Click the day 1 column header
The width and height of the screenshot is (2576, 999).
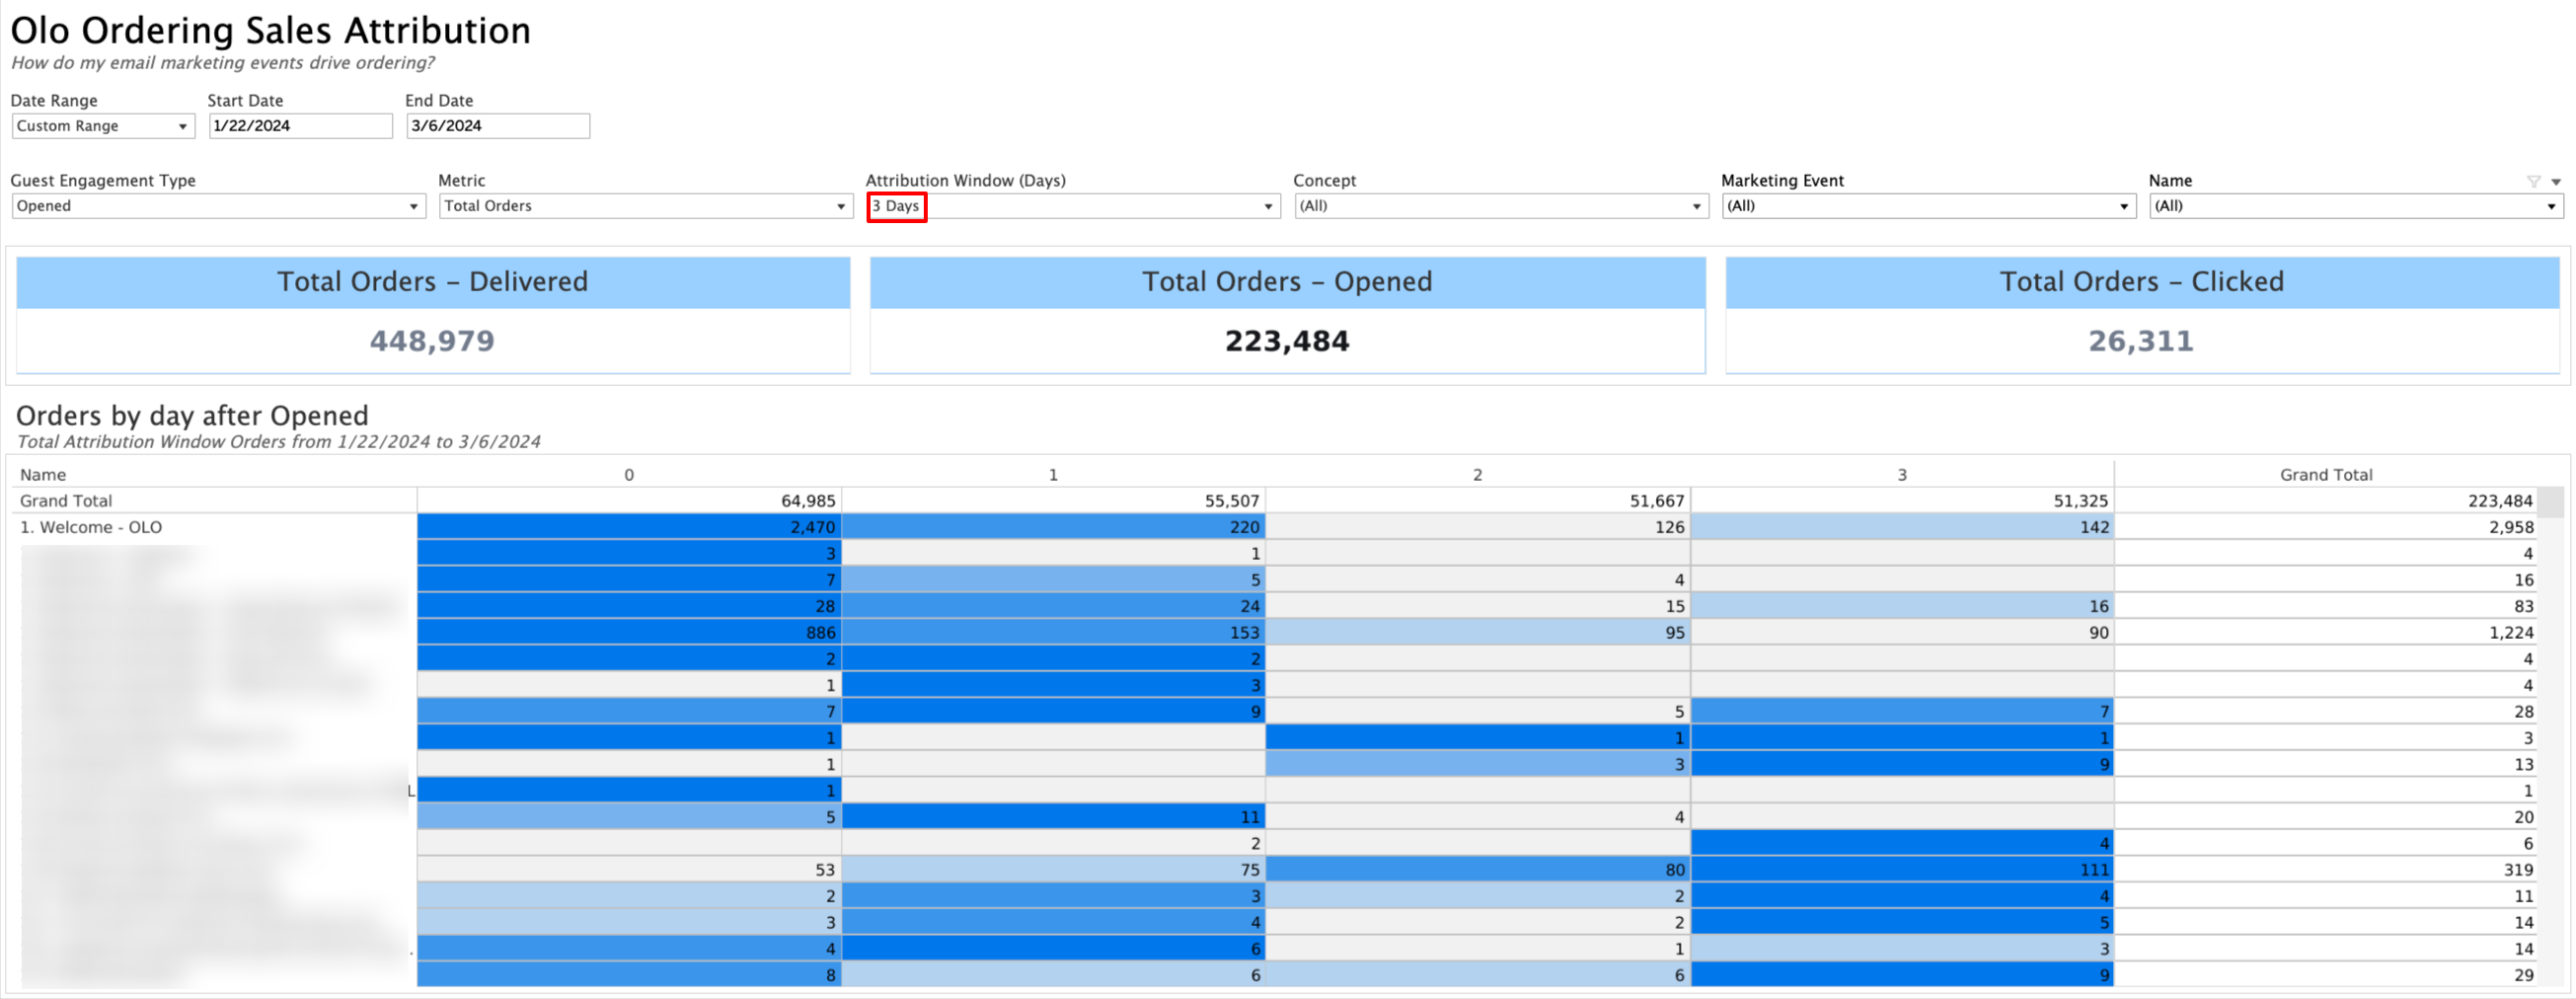tap(1053, 475)
